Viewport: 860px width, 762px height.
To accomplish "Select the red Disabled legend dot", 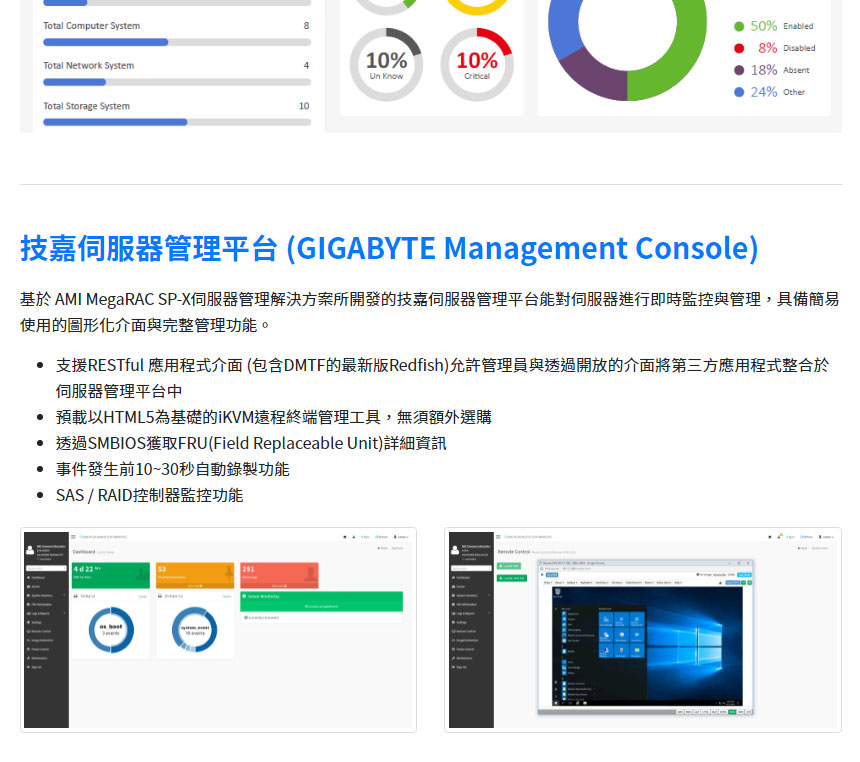I will (x=739, y=48).
